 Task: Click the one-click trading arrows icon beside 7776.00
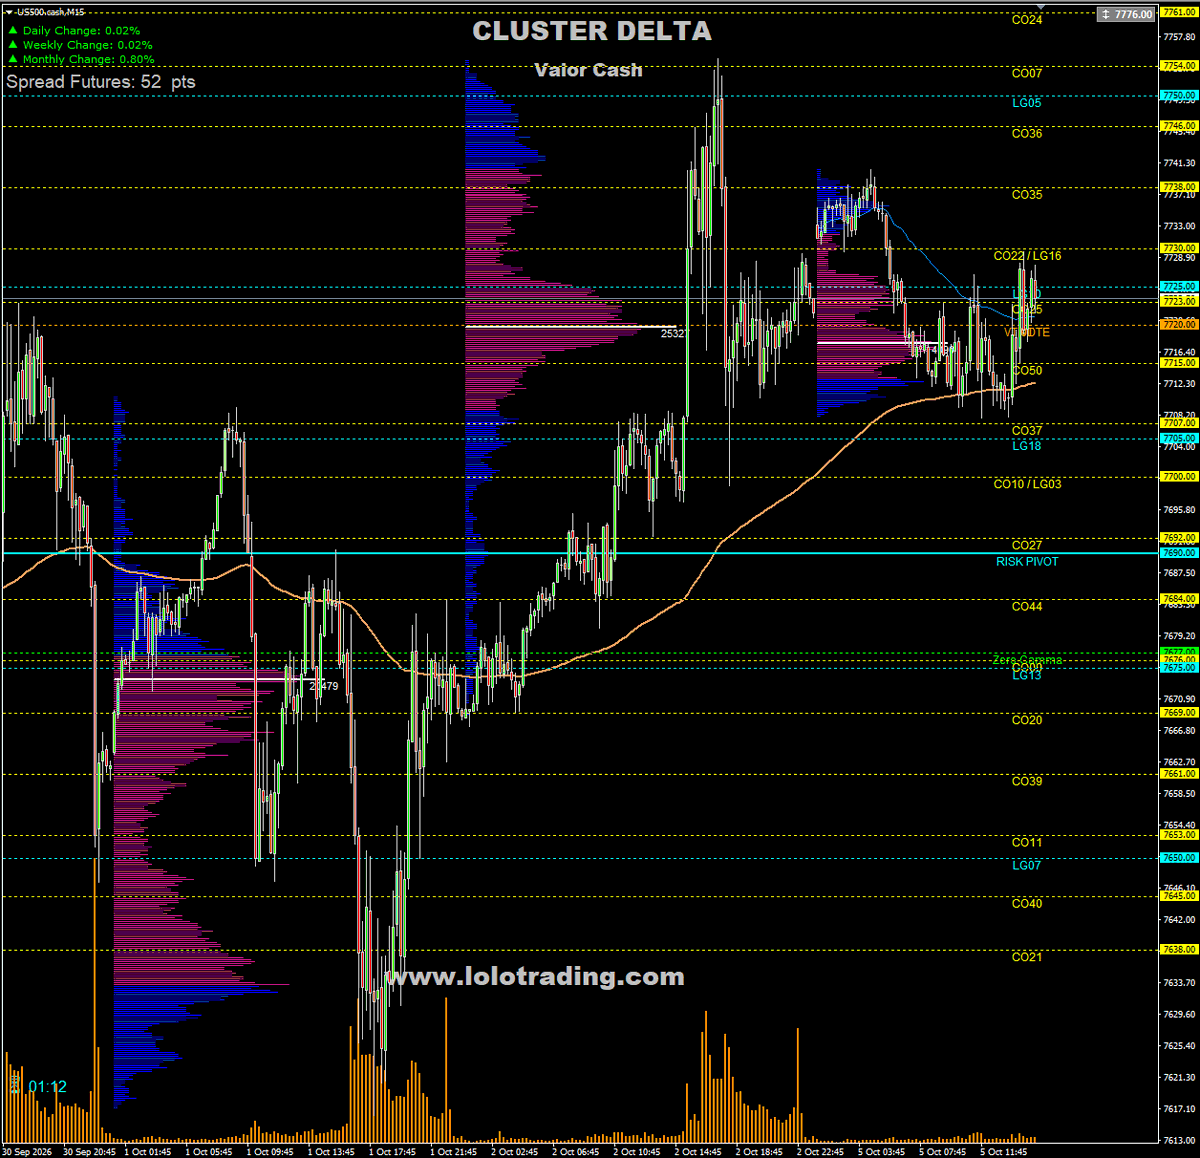(x=1105, y=14)
